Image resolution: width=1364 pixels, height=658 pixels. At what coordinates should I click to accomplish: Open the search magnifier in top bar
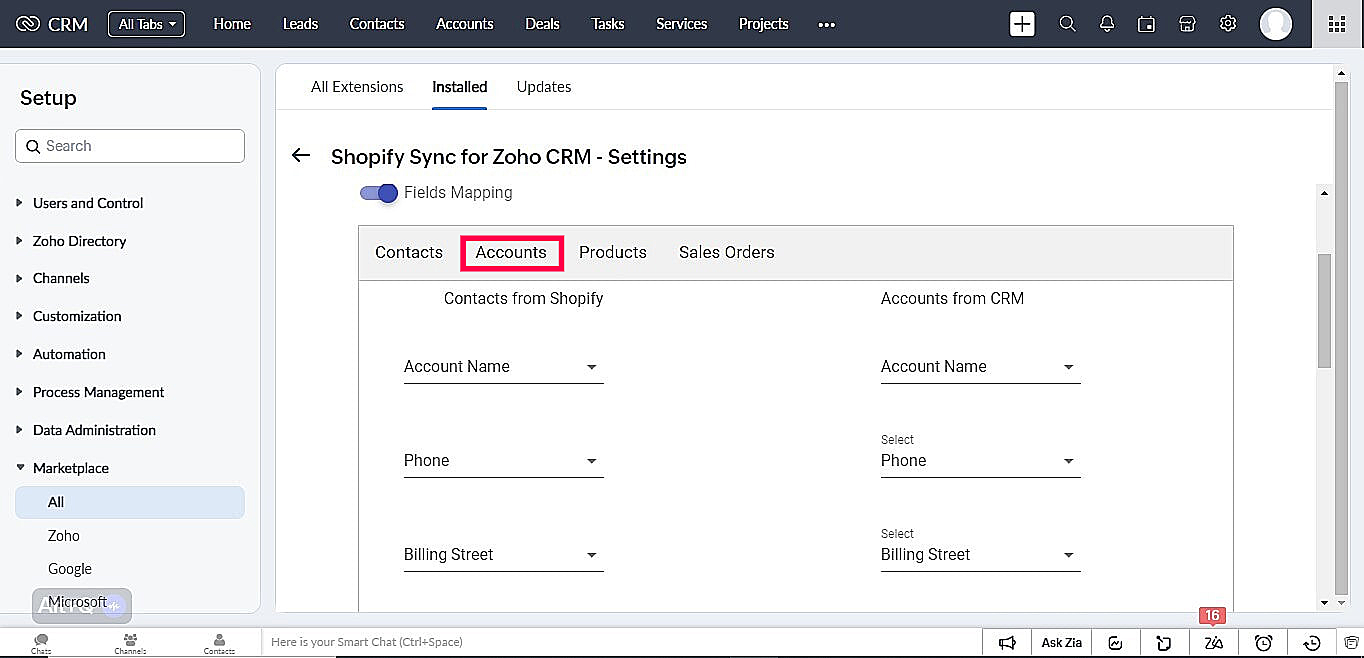(x=1067, y=24)
